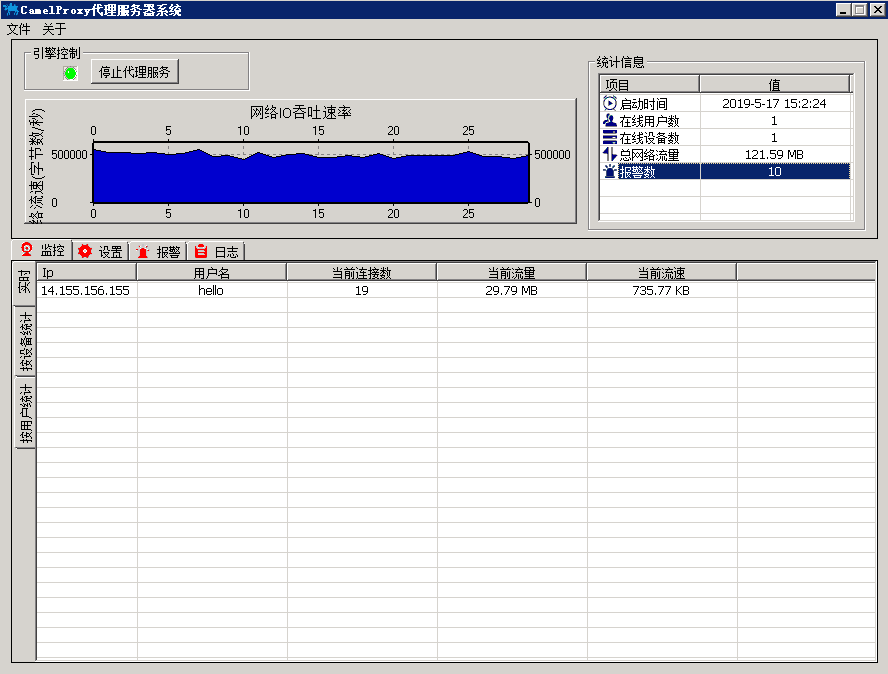Click the 报警数 value 10
Screen dimensions: 888x674
[775, 172]
